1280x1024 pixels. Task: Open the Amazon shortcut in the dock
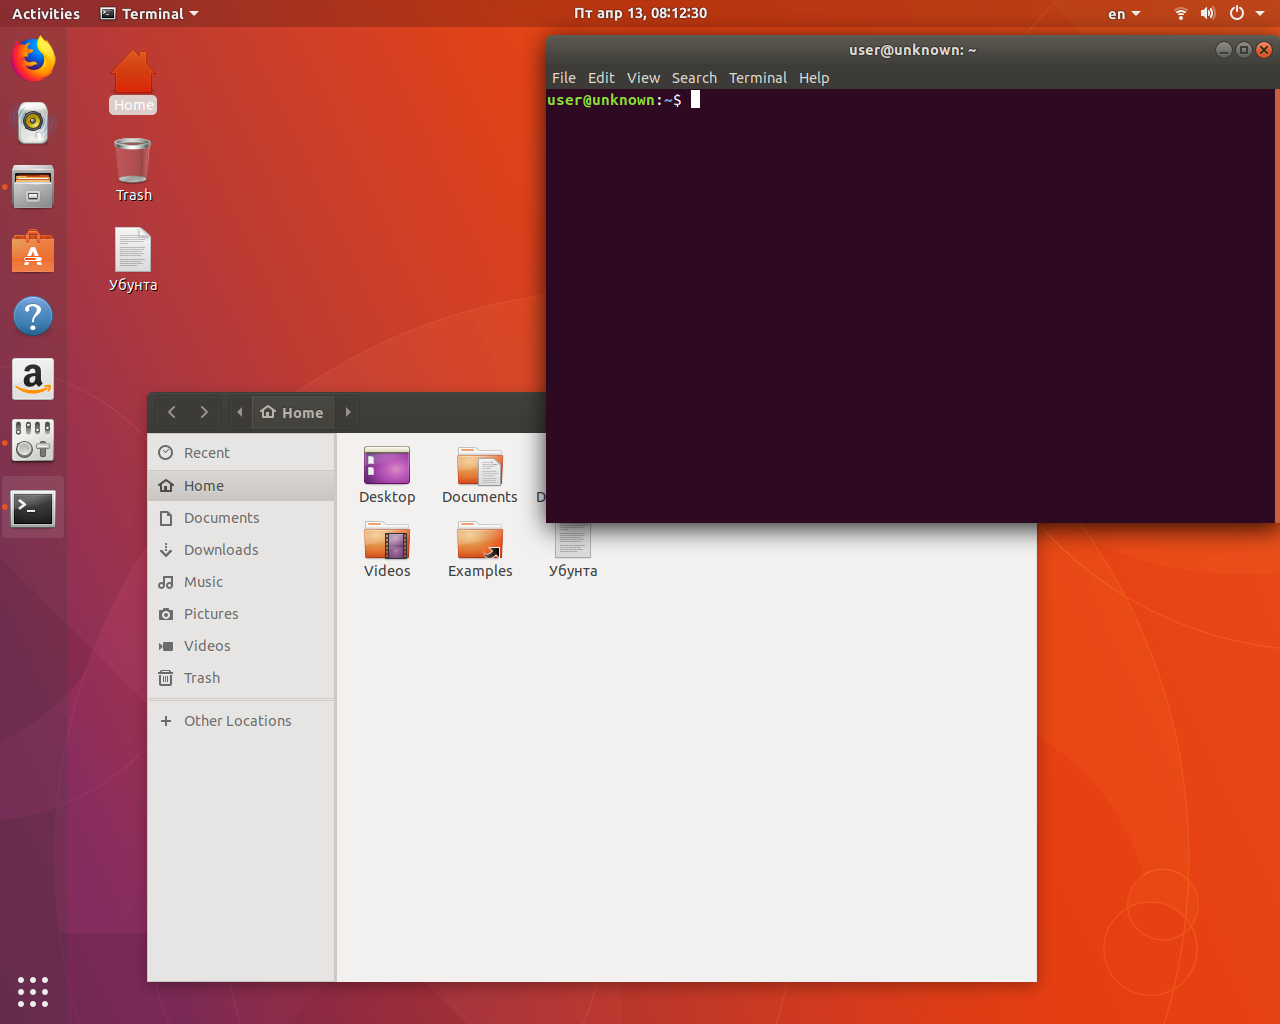[x=33, y=379]
